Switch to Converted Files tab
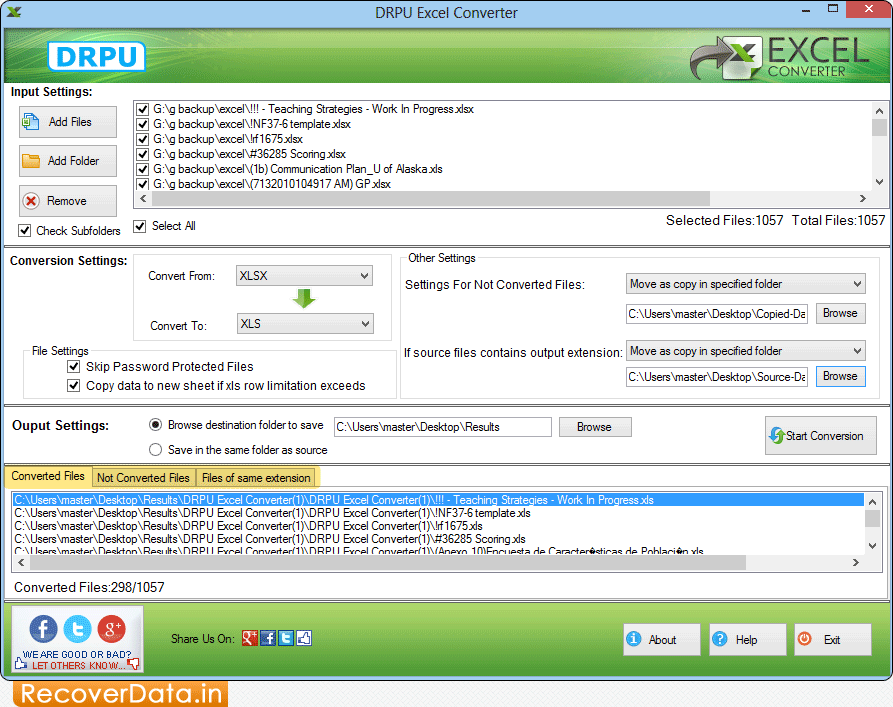The width and height of the screenshot is (893, 707). [48, 476]
